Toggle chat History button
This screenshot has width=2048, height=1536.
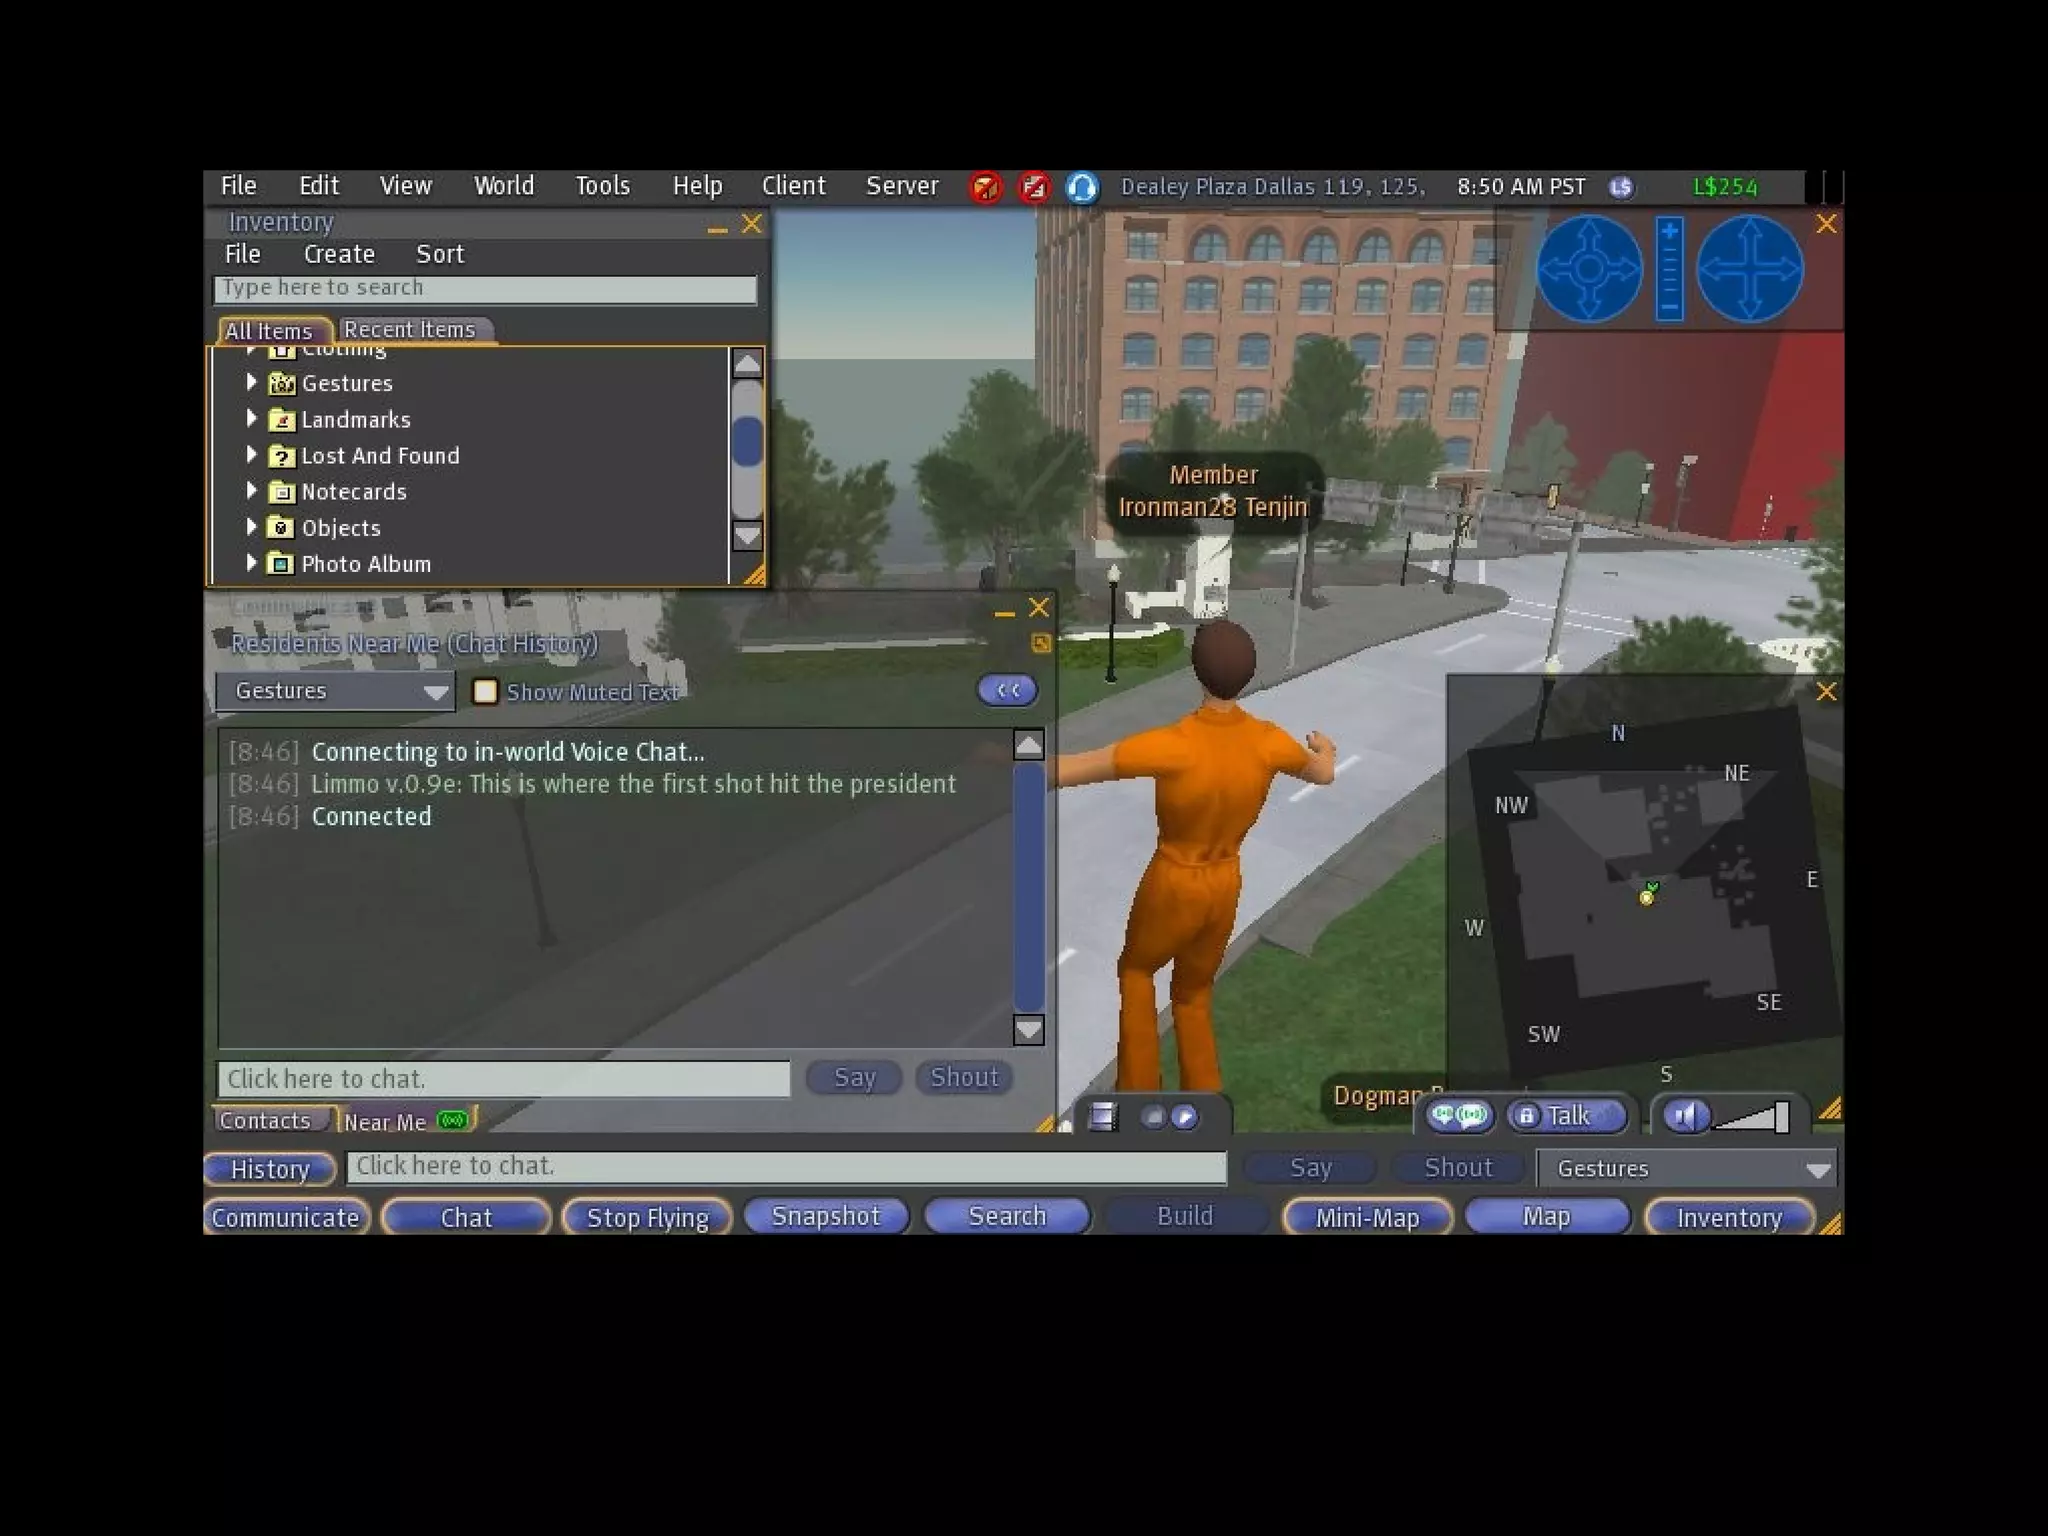pyautogui.click(x=270, y=1169)
